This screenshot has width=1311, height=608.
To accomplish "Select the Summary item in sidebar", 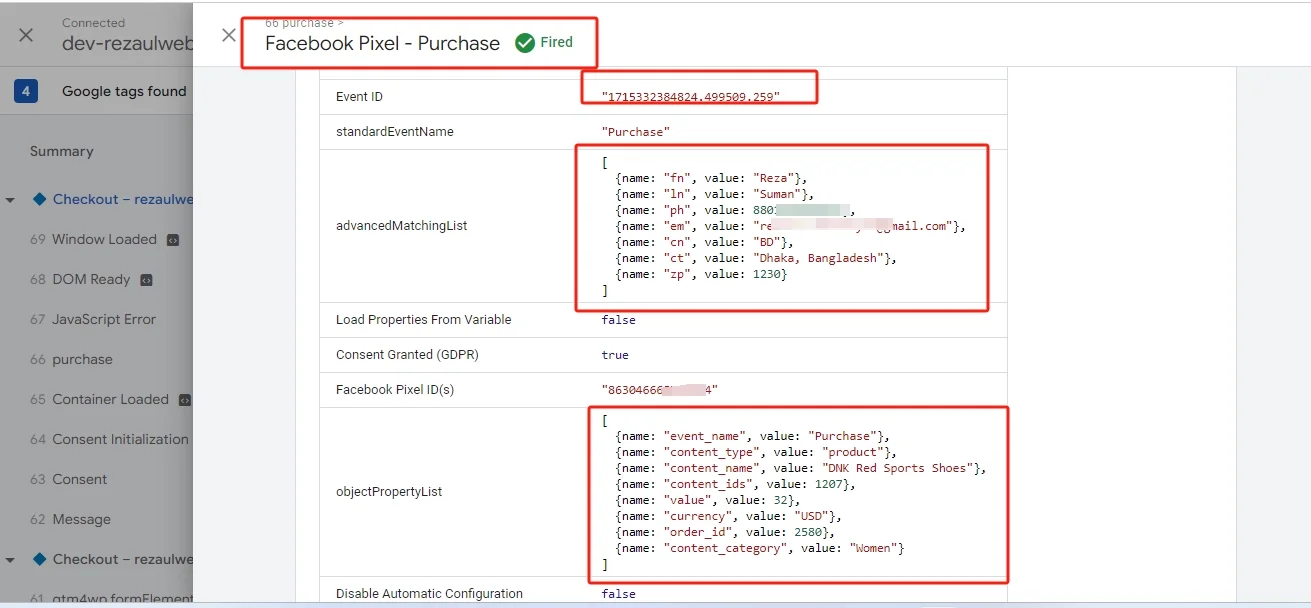I will 61,151.
